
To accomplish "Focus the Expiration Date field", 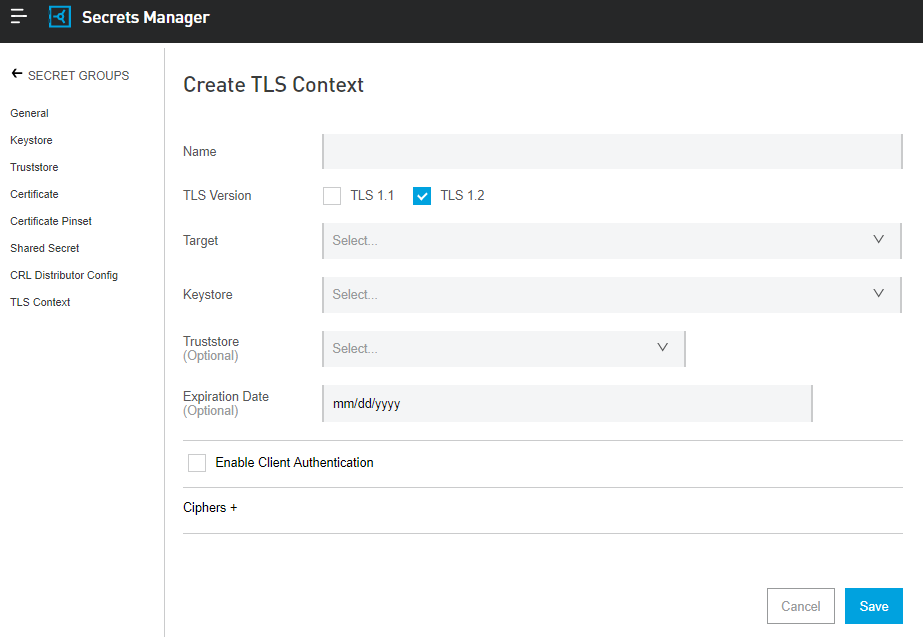I will [566, 404].
